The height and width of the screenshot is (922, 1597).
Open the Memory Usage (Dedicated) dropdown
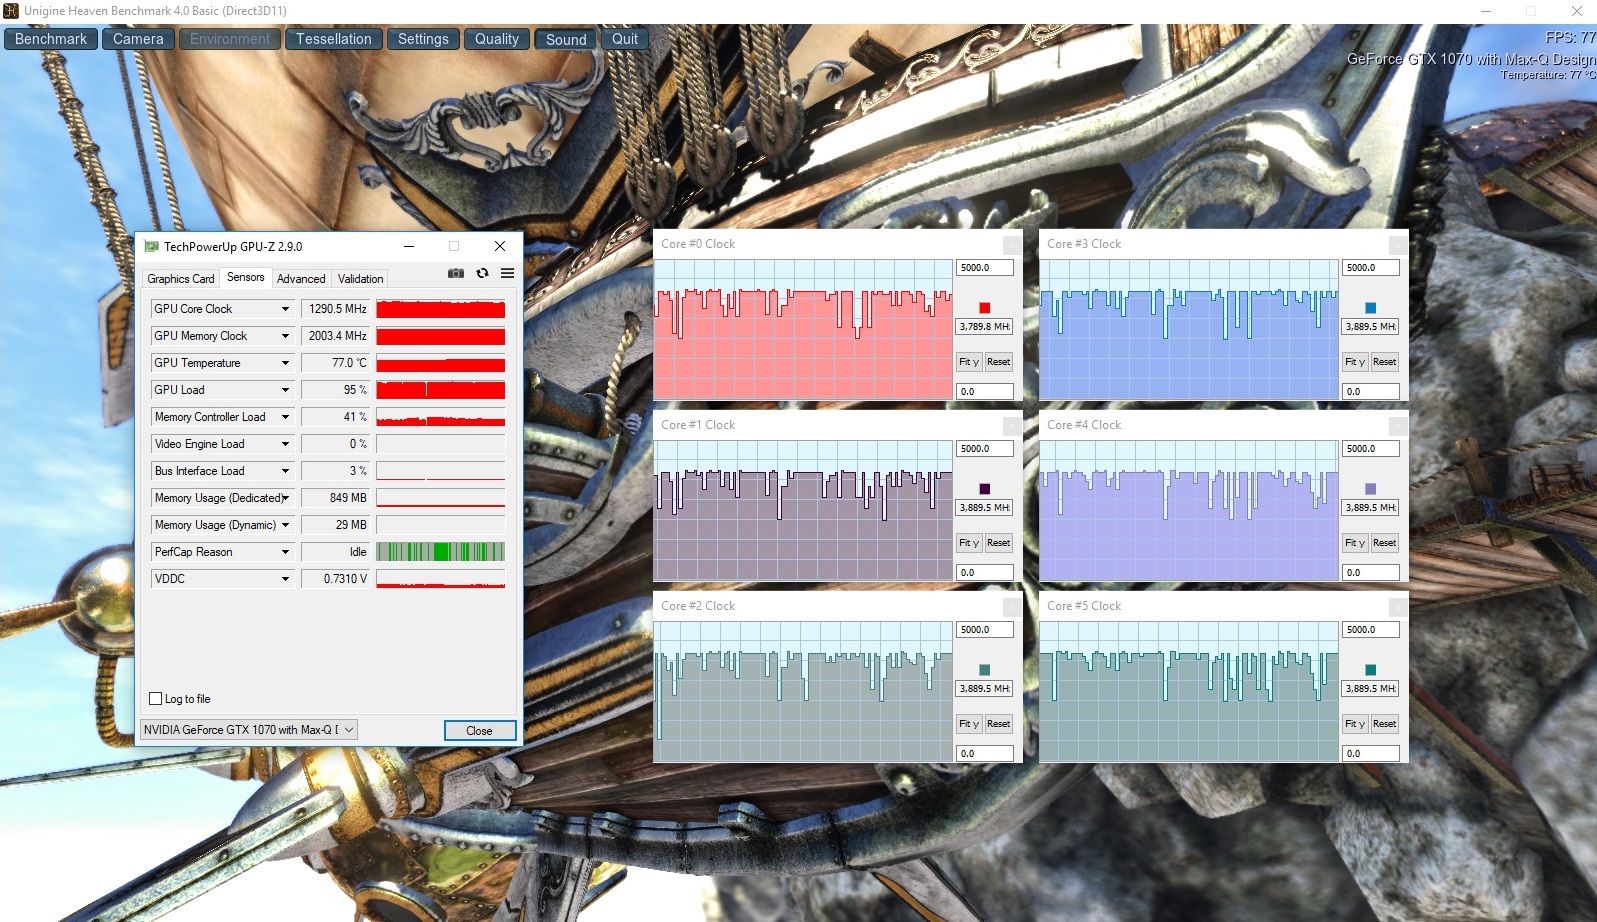(x=285, y=498)
